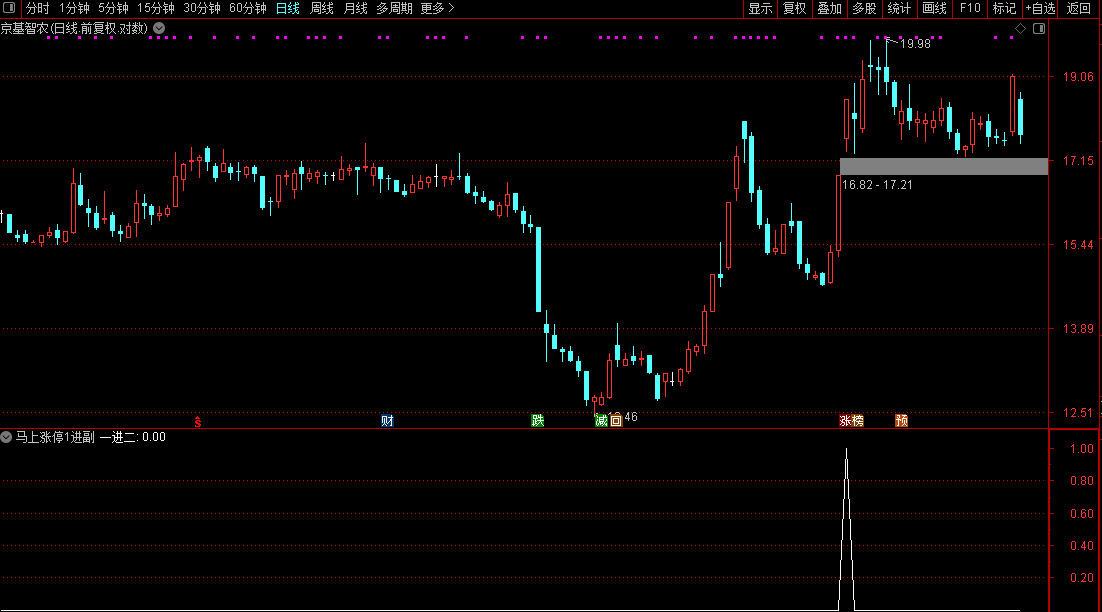
Task: Click the 16.82 - 17.21 gap label
Action: 877,185
